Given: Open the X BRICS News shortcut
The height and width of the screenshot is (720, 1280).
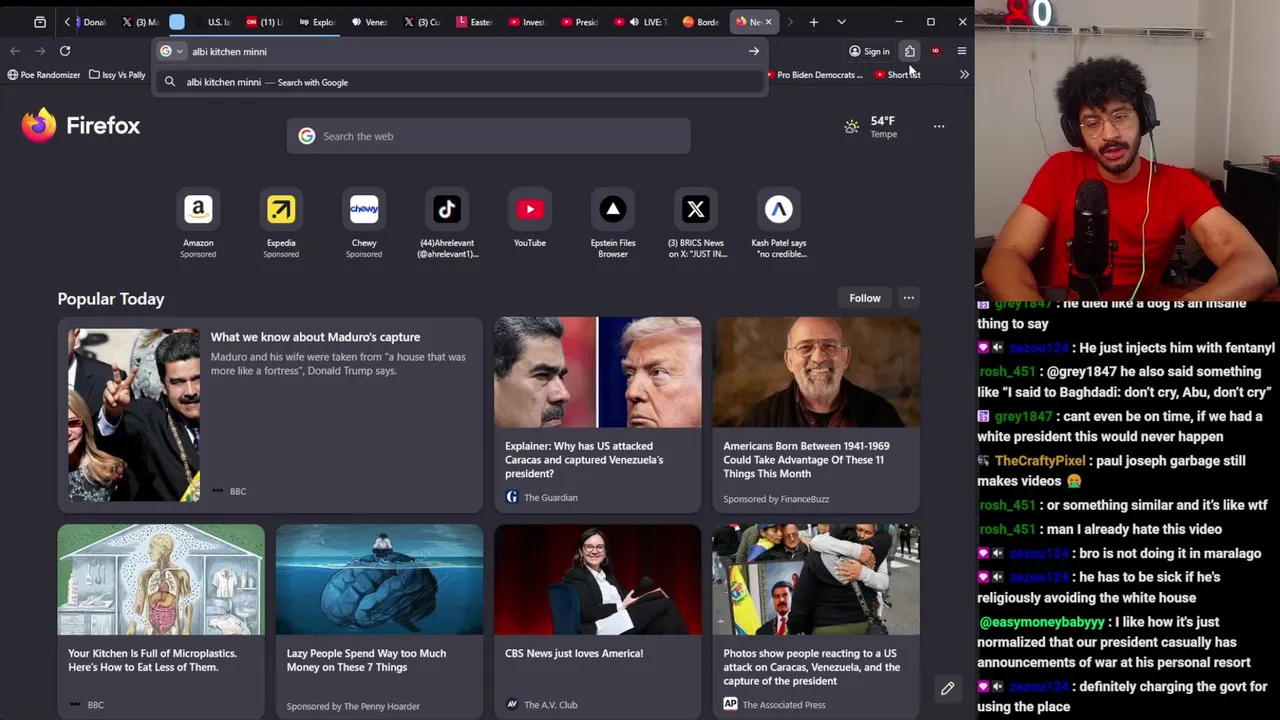Looking at the screenshot, I should (x=696, y=221).
